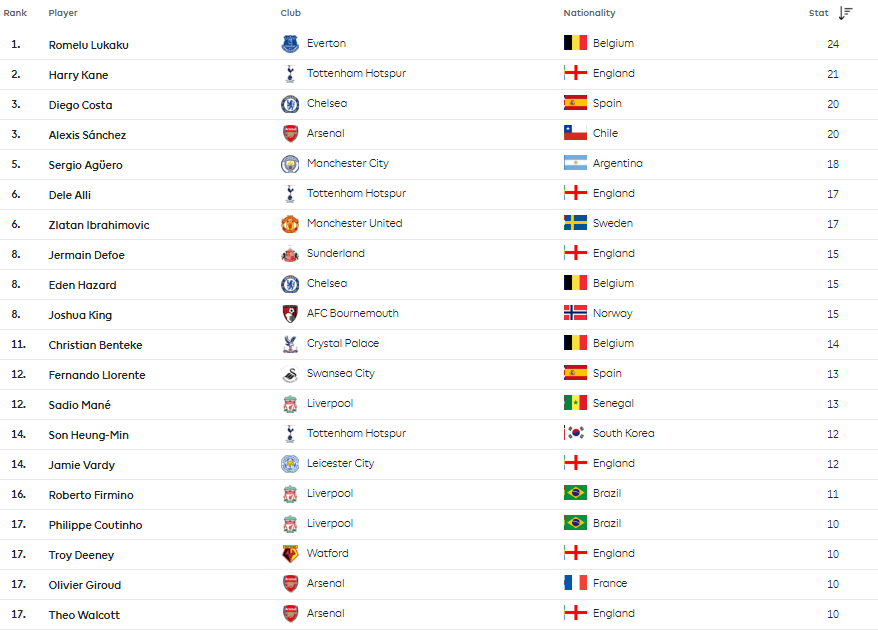Click the Watford club crest icon
Viewport: 878px width, 634px height.
[x=290, y=554]
